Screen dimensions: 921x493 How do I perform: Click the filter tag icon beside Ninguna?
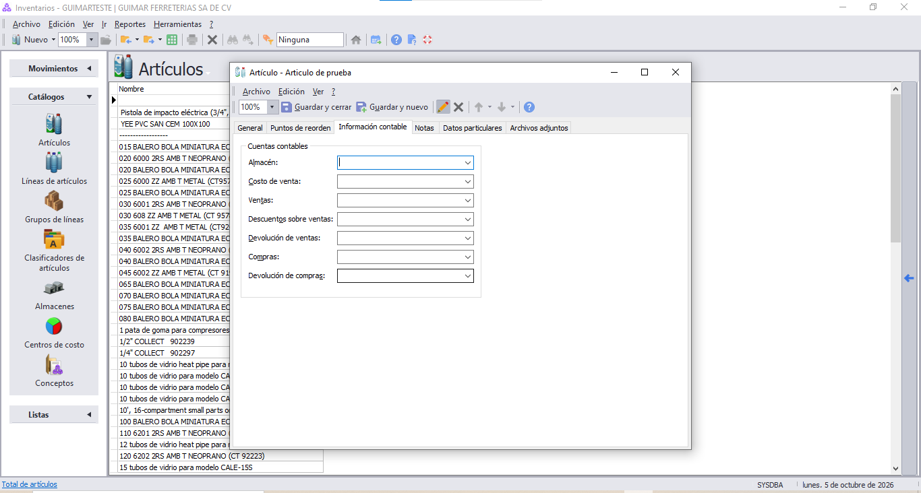point(268,40)
